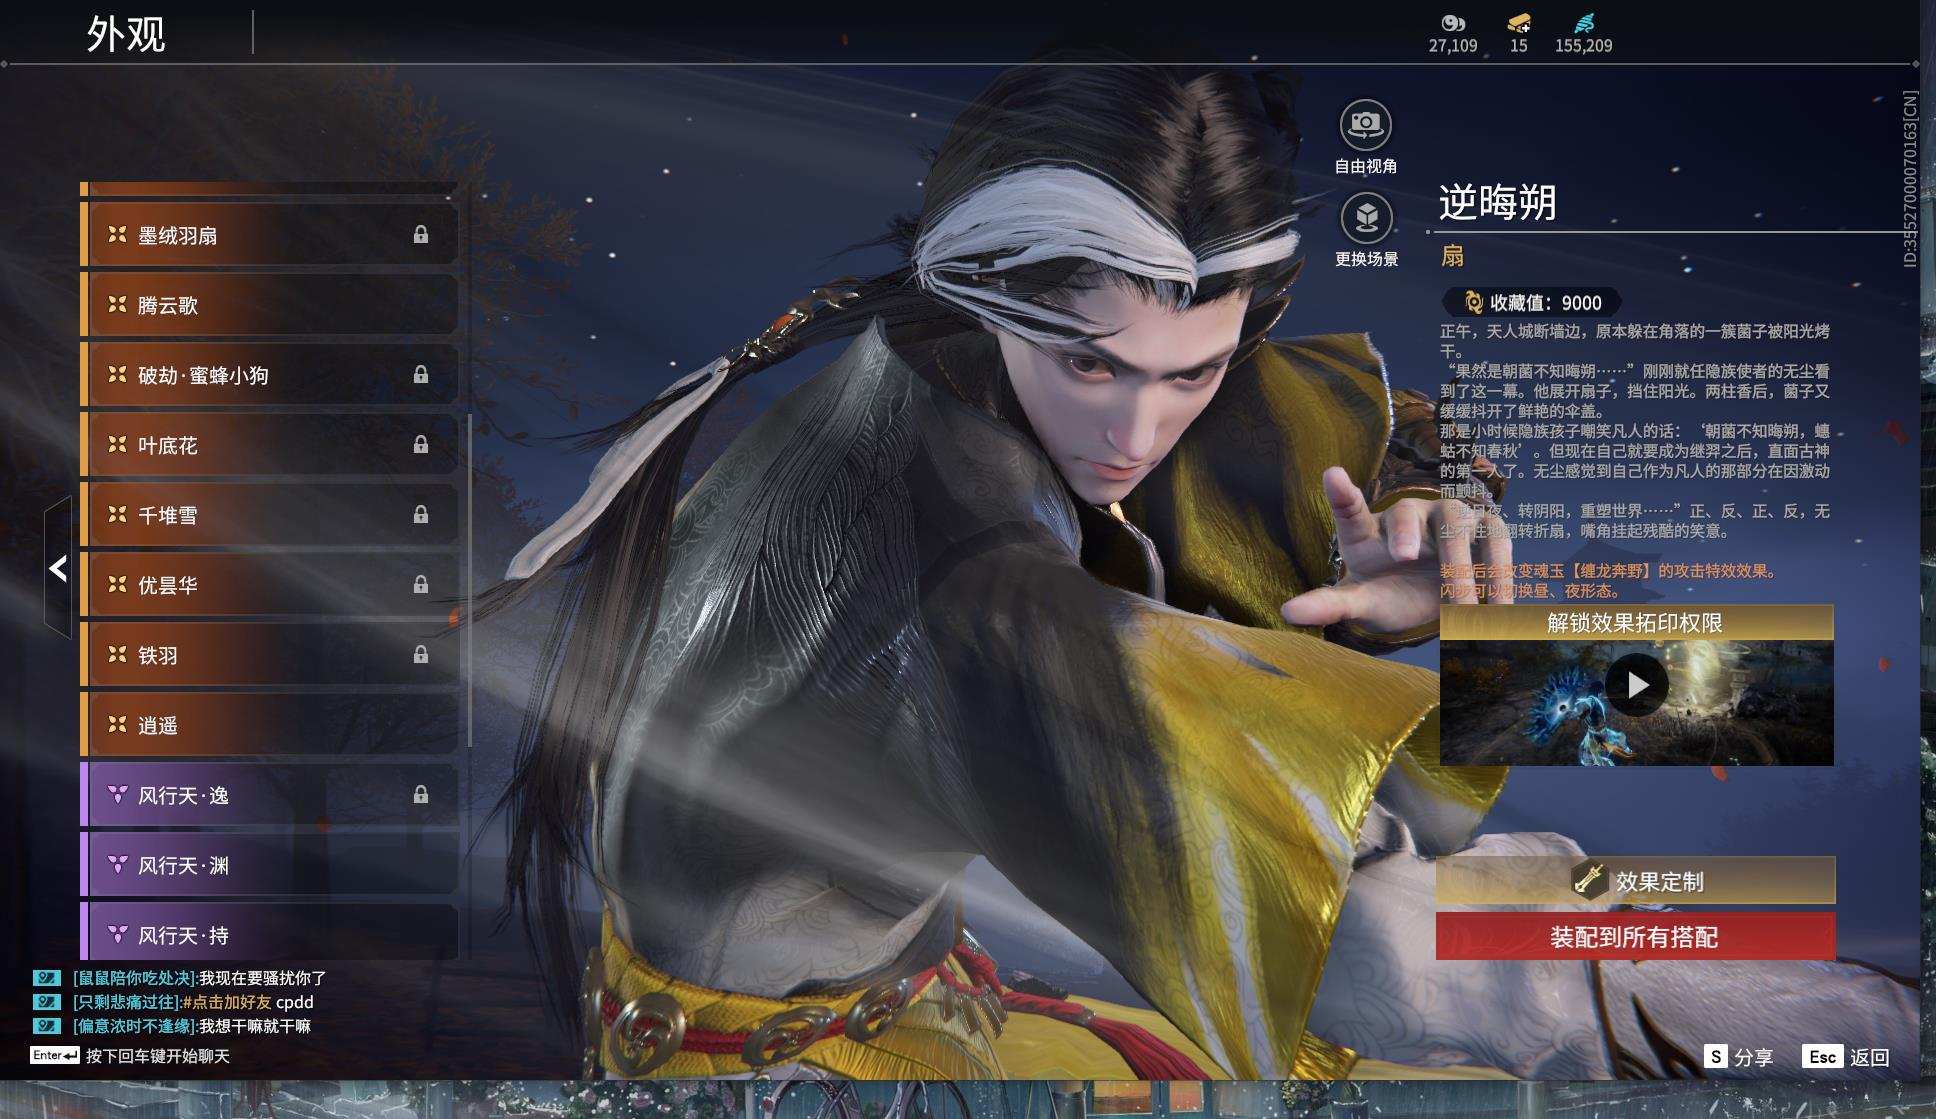Click the 分享 share button
1936x1119 pixels.
click(1738, 1057)
